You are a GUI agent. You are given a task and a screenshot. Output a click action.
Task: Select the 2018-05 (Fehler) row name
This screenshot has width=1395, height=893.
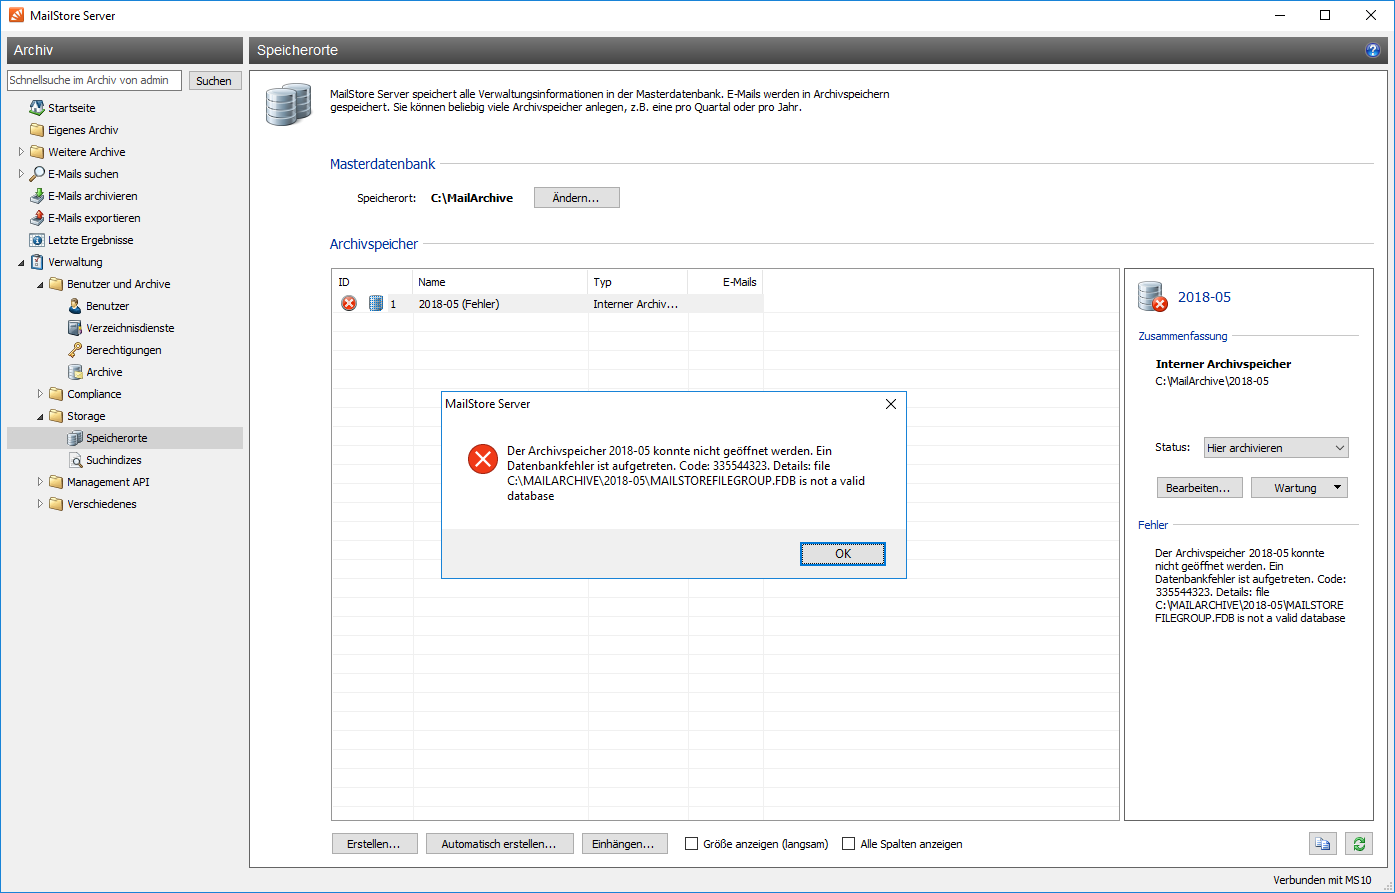tap(458, 304)
